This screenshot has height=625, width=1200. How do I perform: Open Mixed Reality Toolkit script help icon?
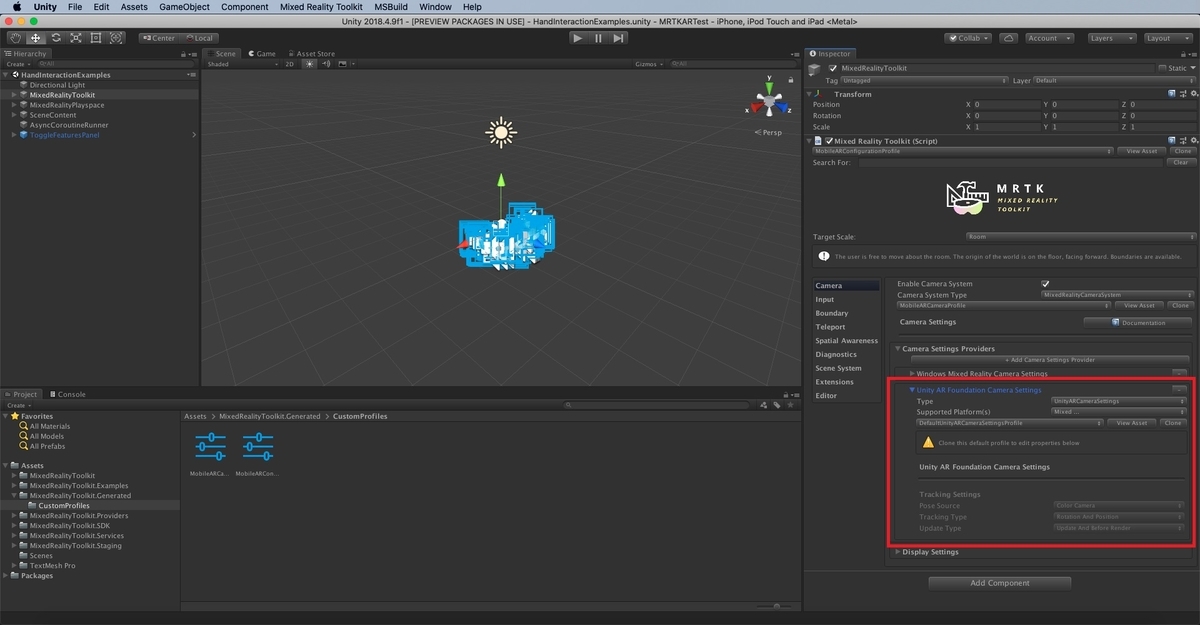1172,141
